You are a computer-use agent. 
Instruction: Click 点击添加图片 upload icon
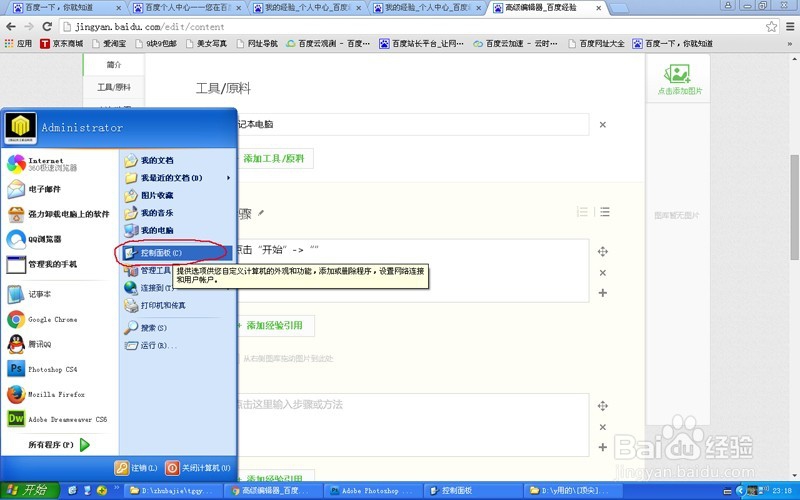click(x=679, y=80)
